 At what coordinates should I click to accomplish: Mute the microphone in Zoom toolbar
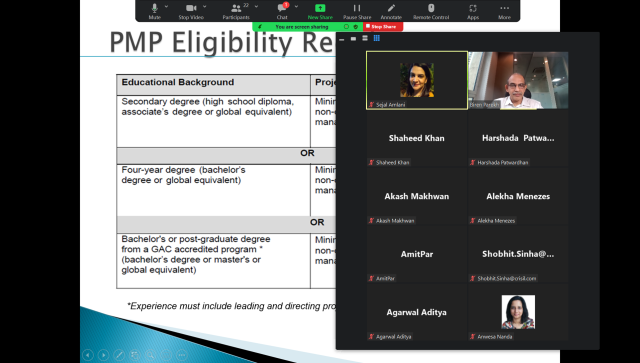click(x=154, y=11)
